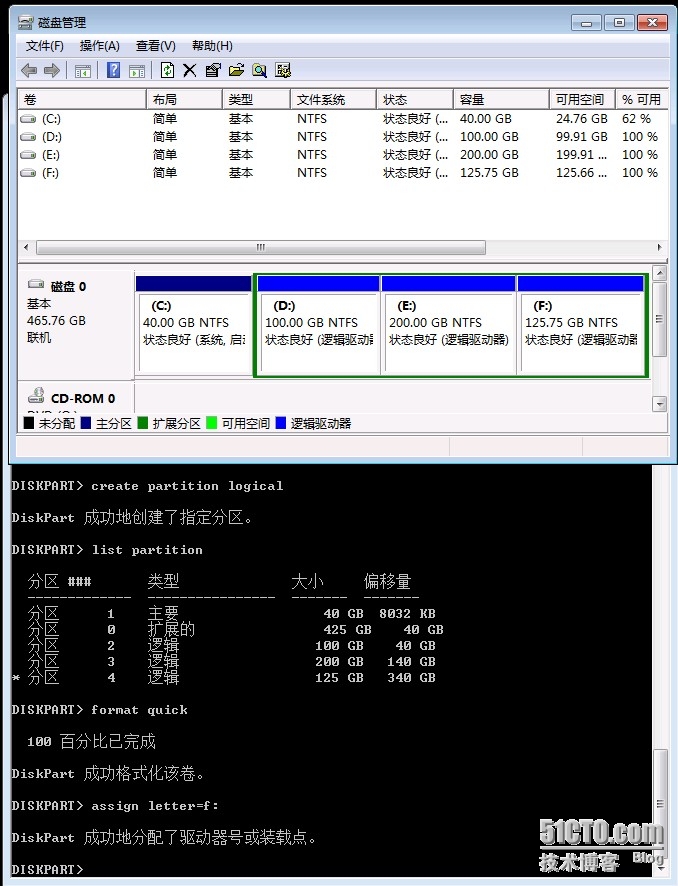
Task: Open the 查看(V) menu
Action: (156, 46)
